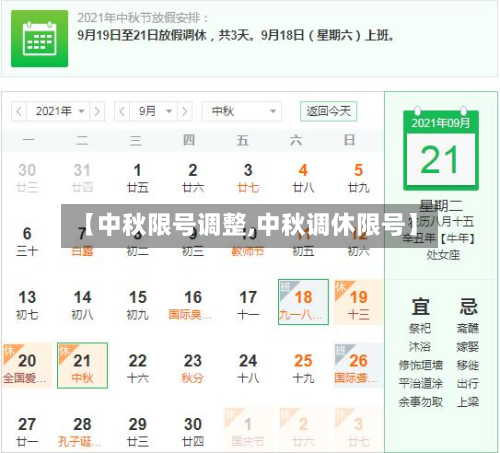Click 2021年中秋节放假安排 heading
The width and height of the screenshot is (500, 453).
143,18
